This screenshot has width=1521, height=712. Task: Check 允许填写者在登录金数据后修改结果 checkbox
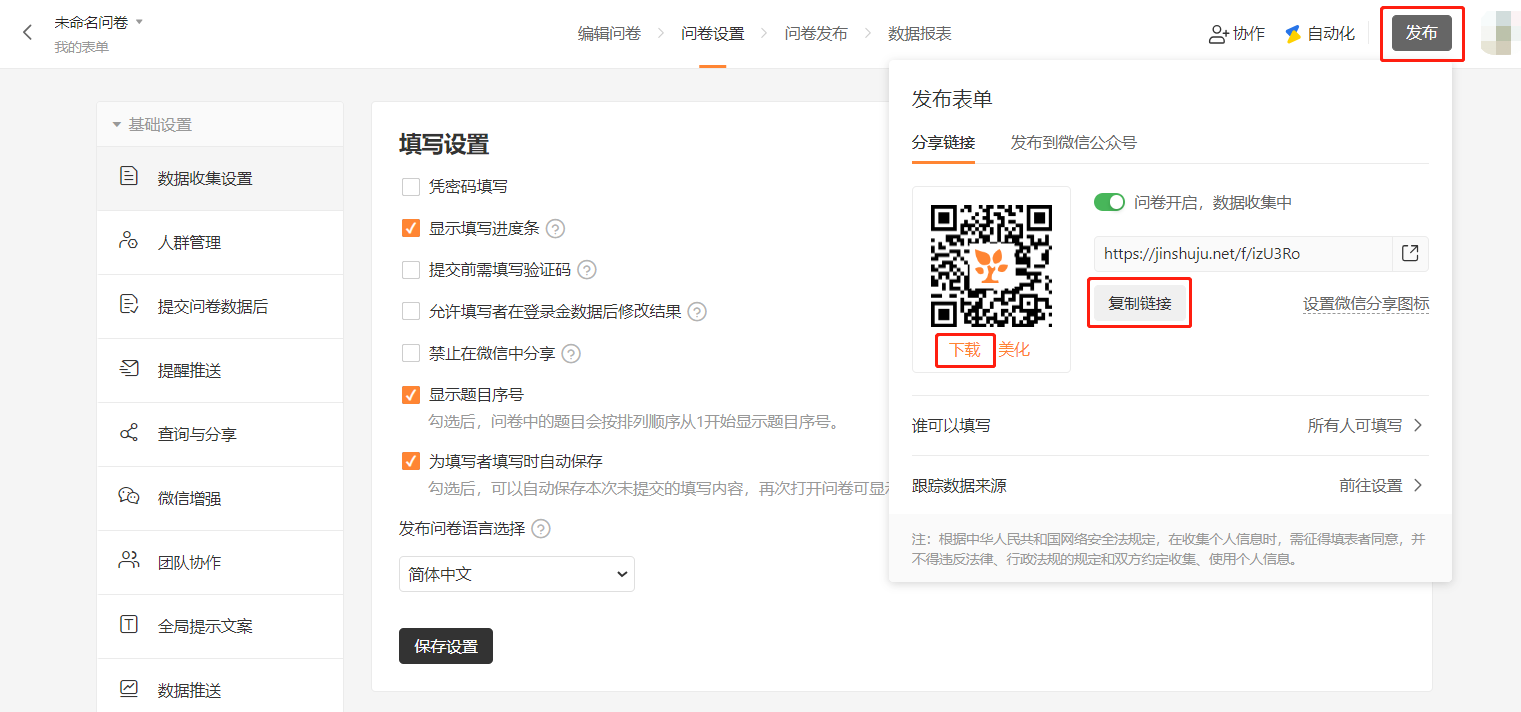click(410, 312)
